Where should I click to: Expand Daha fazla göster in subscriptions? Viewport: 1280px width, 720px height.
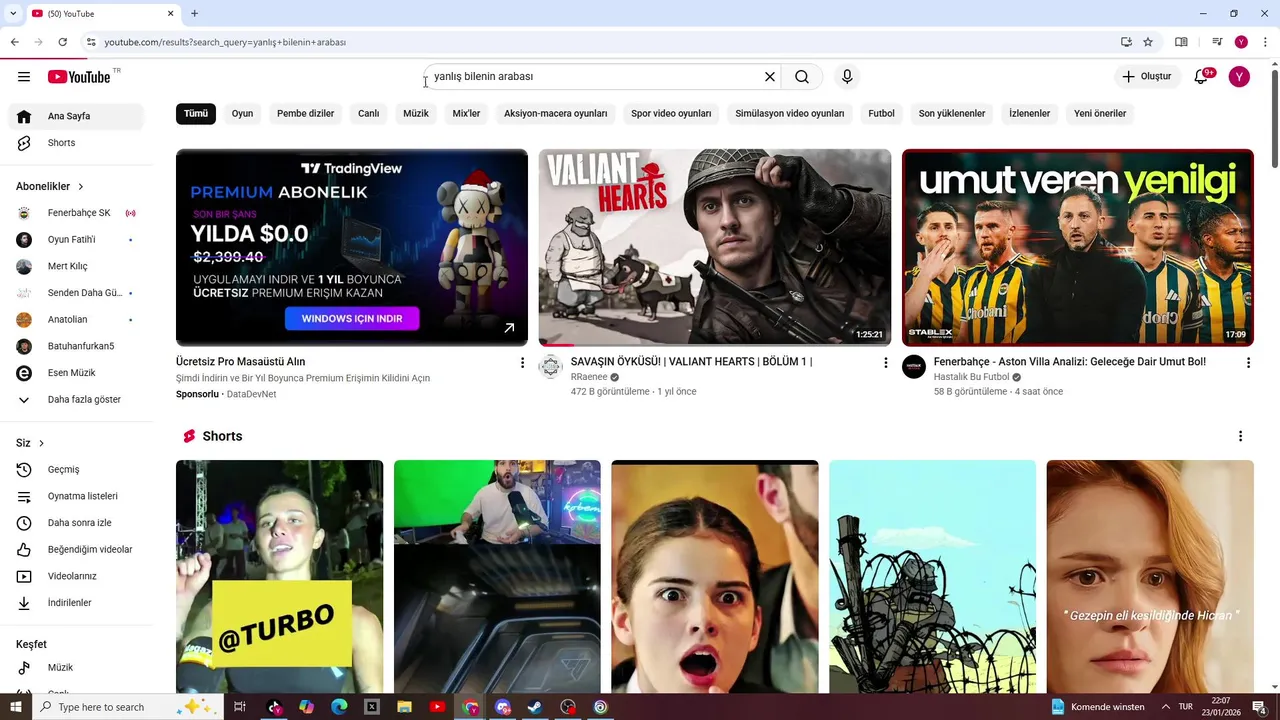click(76, 400)
